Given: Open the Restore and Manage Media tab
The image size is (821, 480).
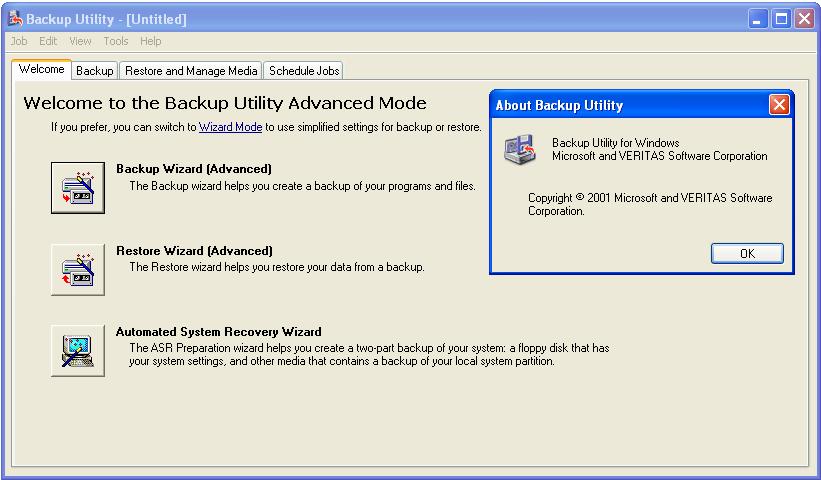Looking at the screenshot, I should click(191, 71).
